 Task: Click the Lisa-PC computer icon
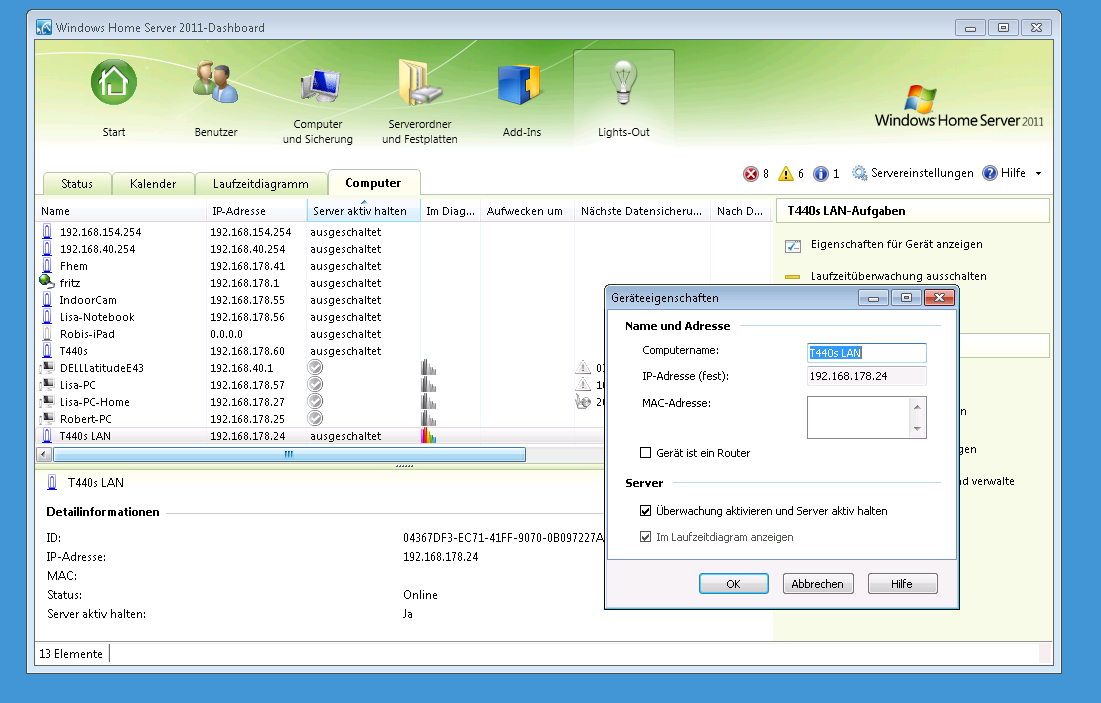click(47, 384)
